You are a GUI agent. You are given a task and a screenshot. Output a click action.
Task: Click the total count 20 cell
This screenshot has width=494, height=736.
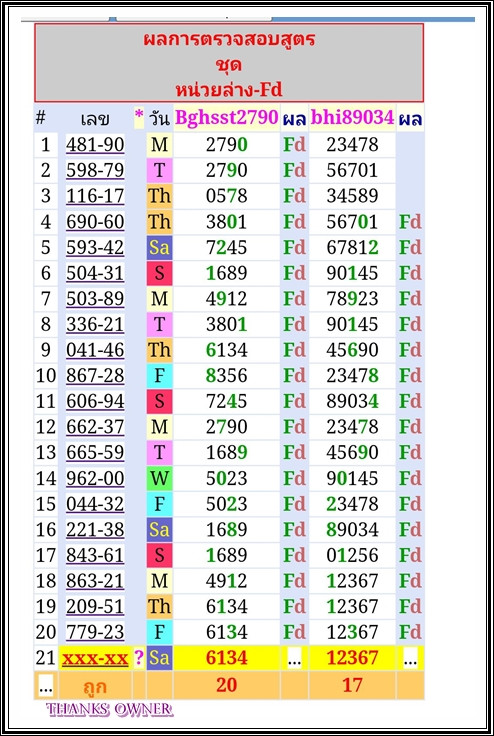click(226, 685)
